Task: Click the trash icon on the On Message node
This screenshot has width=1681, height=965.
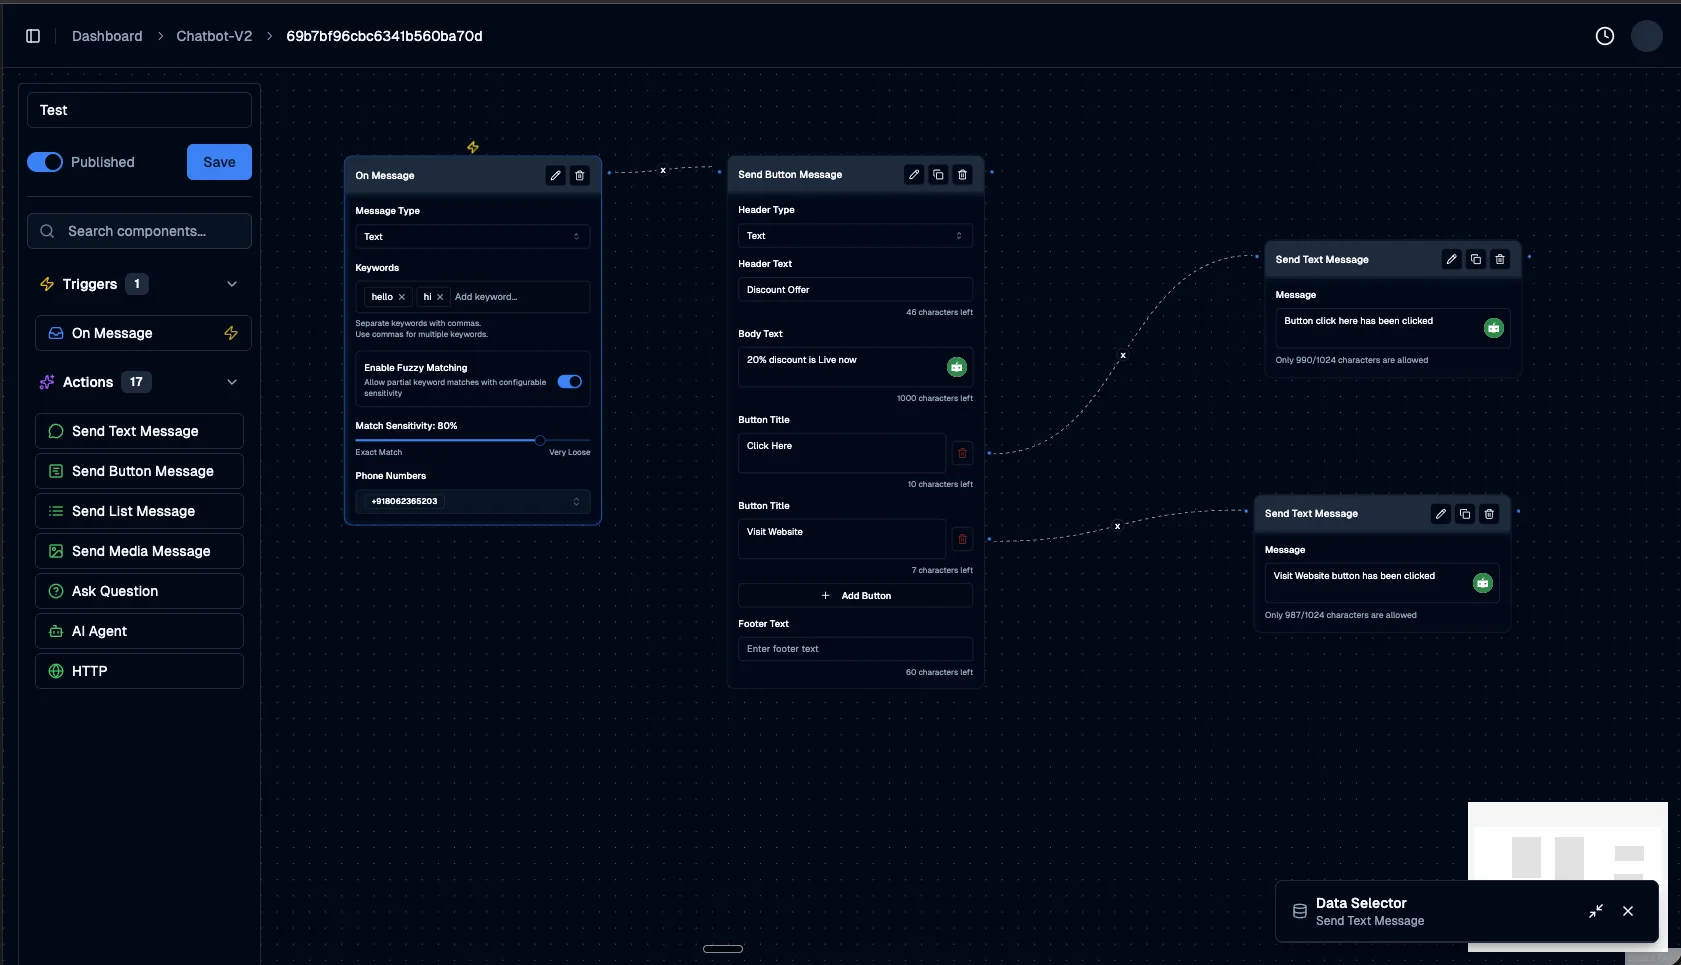Action: 580,175
